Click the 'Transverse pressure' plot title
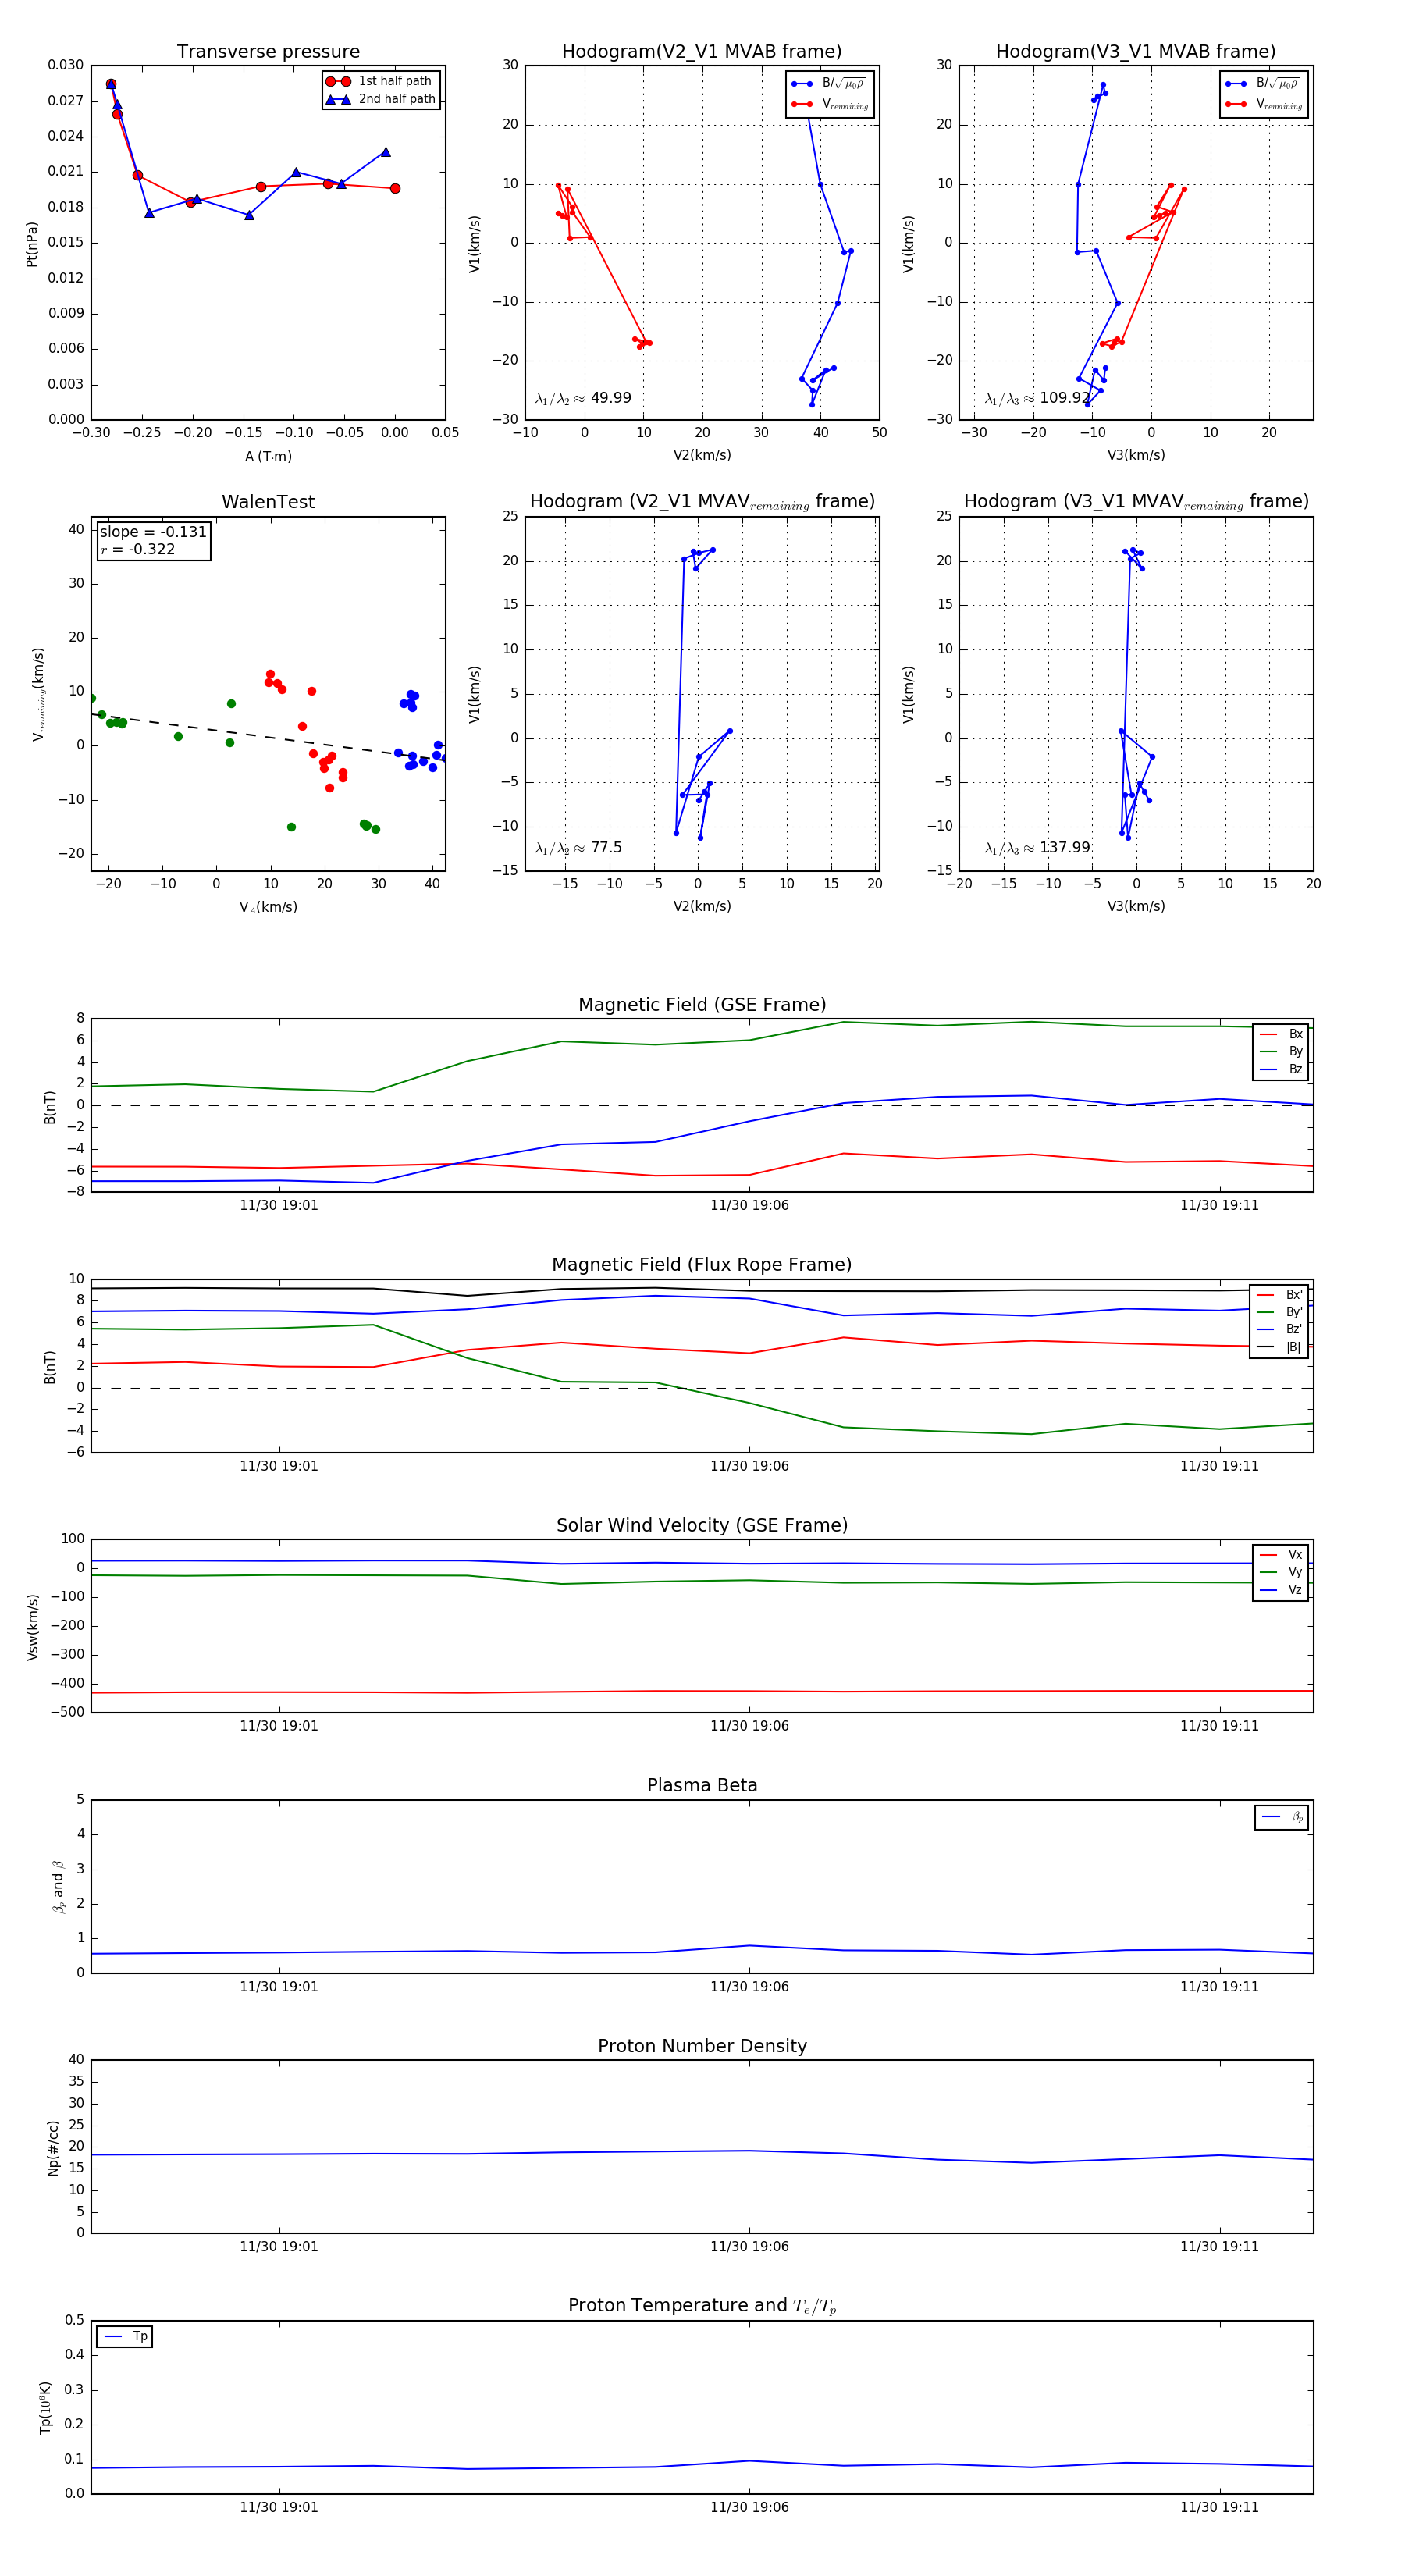The width and height of the screenshot is (1405, 2576). coord(268,52)
